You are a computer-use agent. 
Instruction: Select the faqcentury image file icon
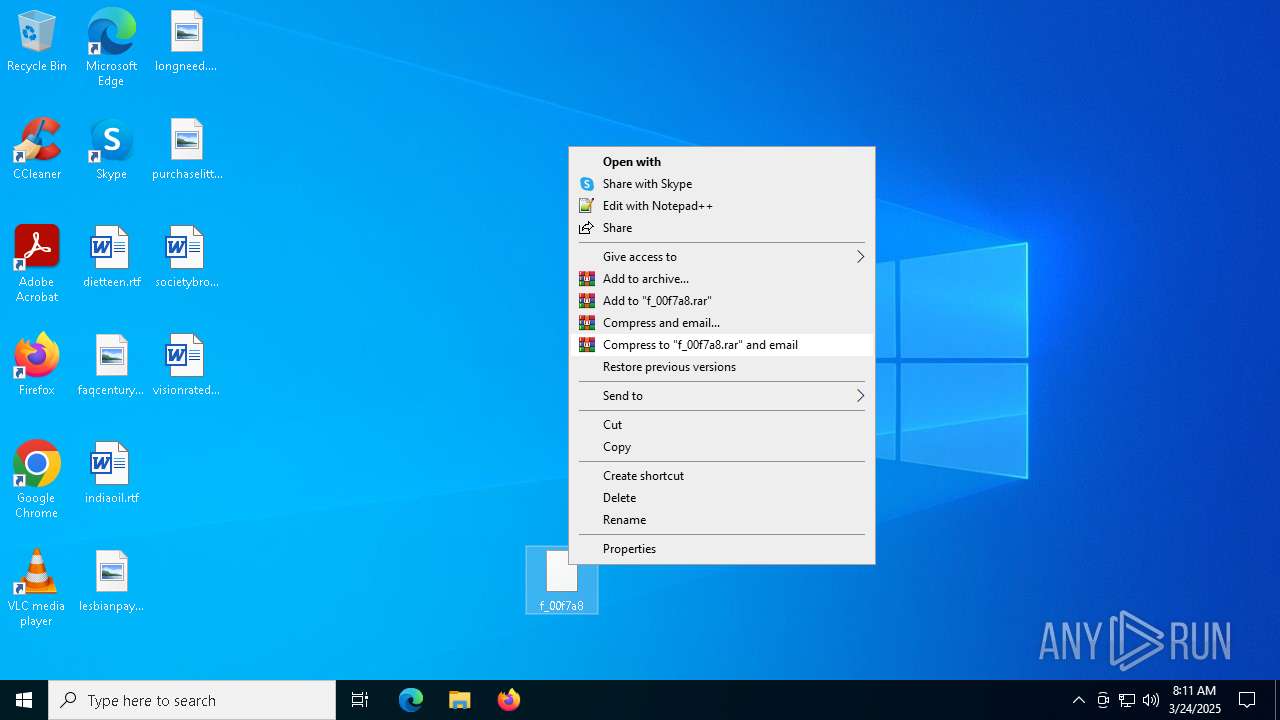[111, 365]
